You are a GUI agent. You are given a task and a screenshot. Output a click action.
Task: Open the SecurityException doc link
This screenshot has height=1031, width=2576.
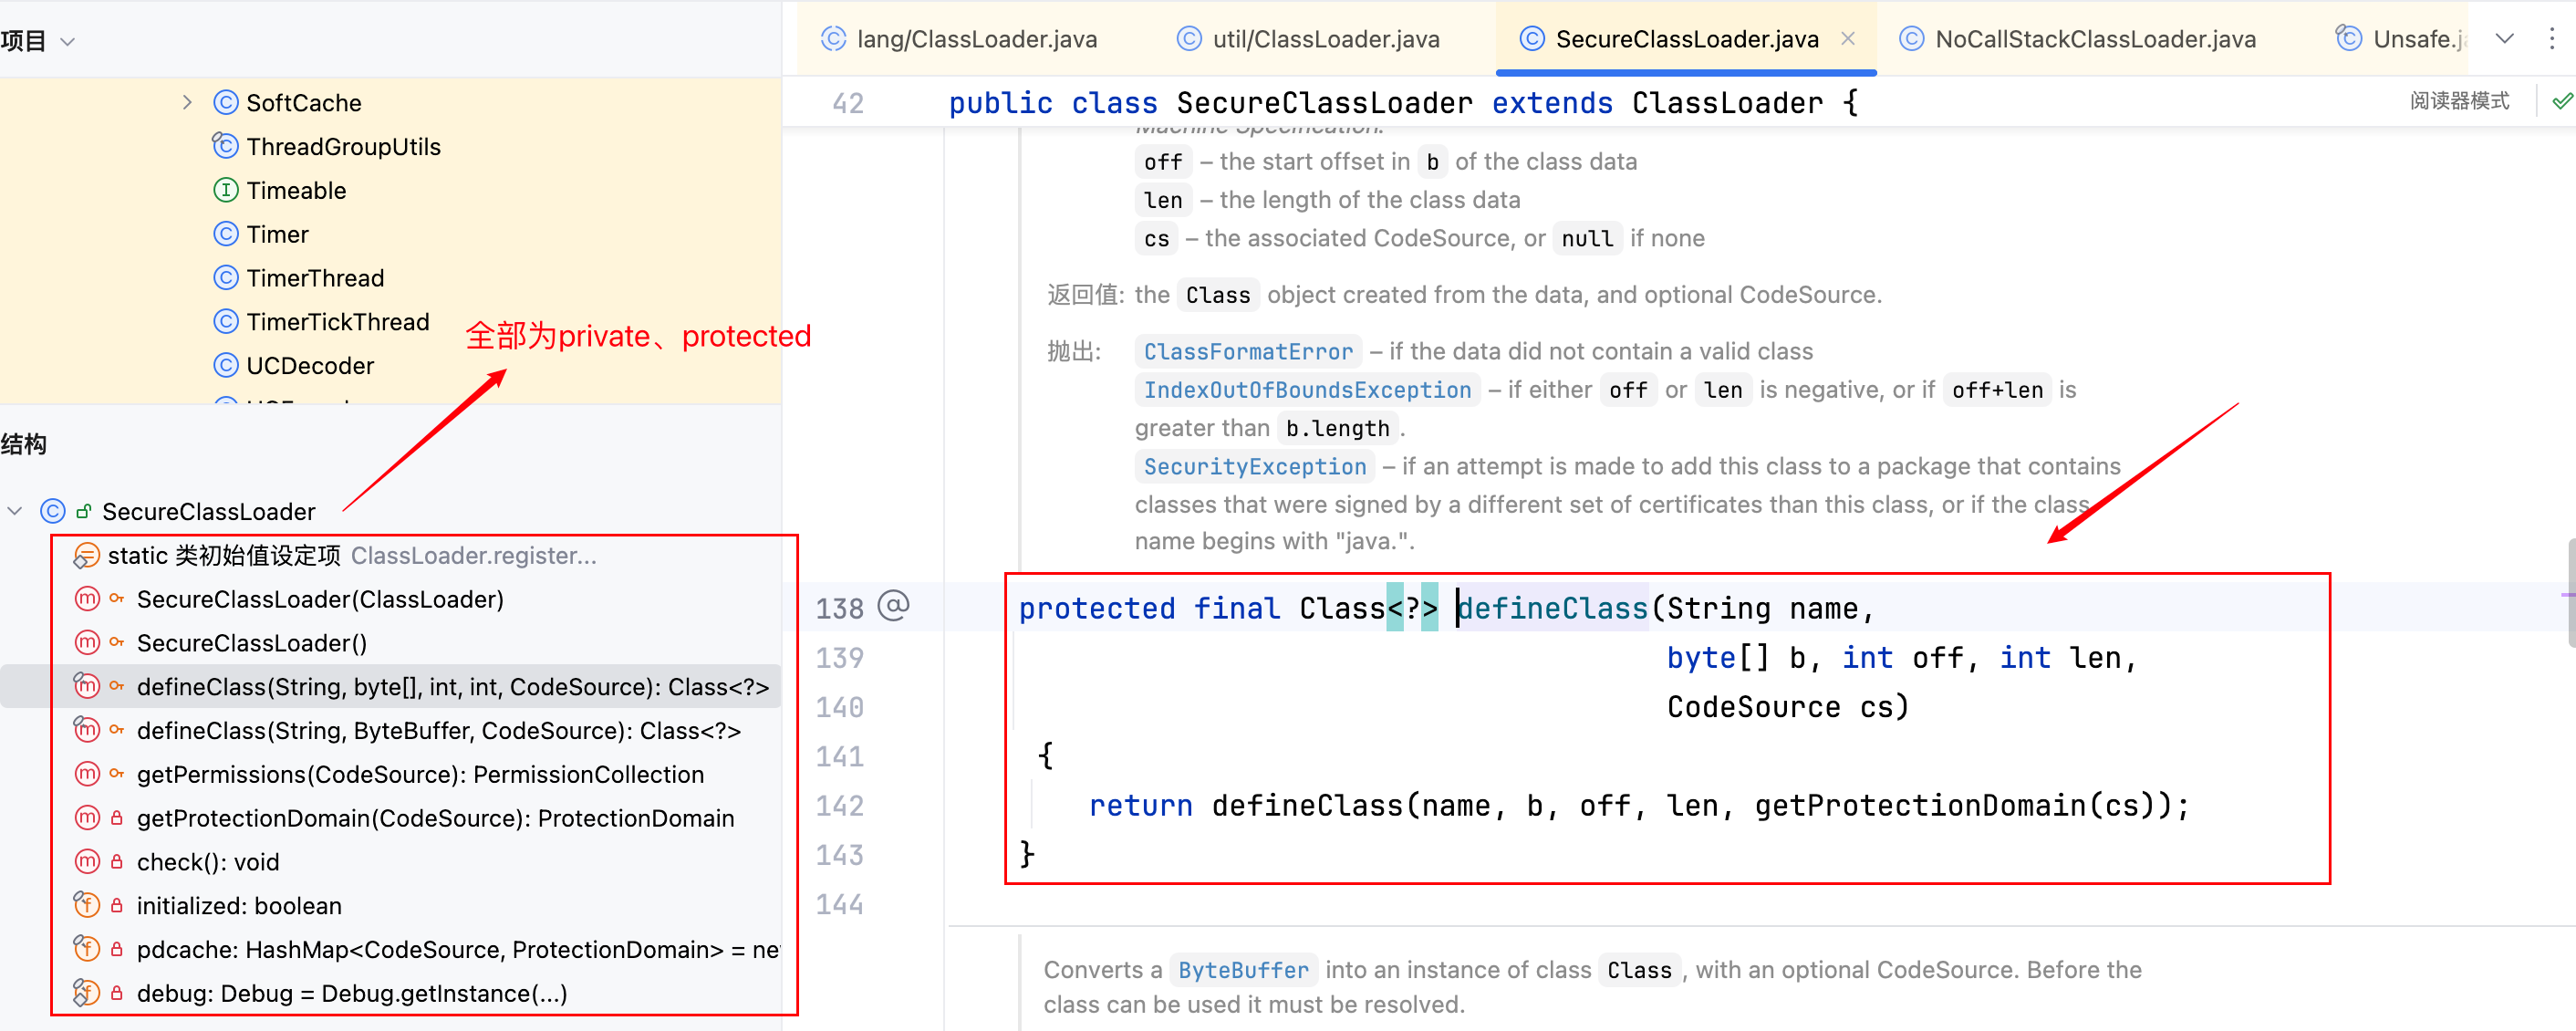(1254, 466)
